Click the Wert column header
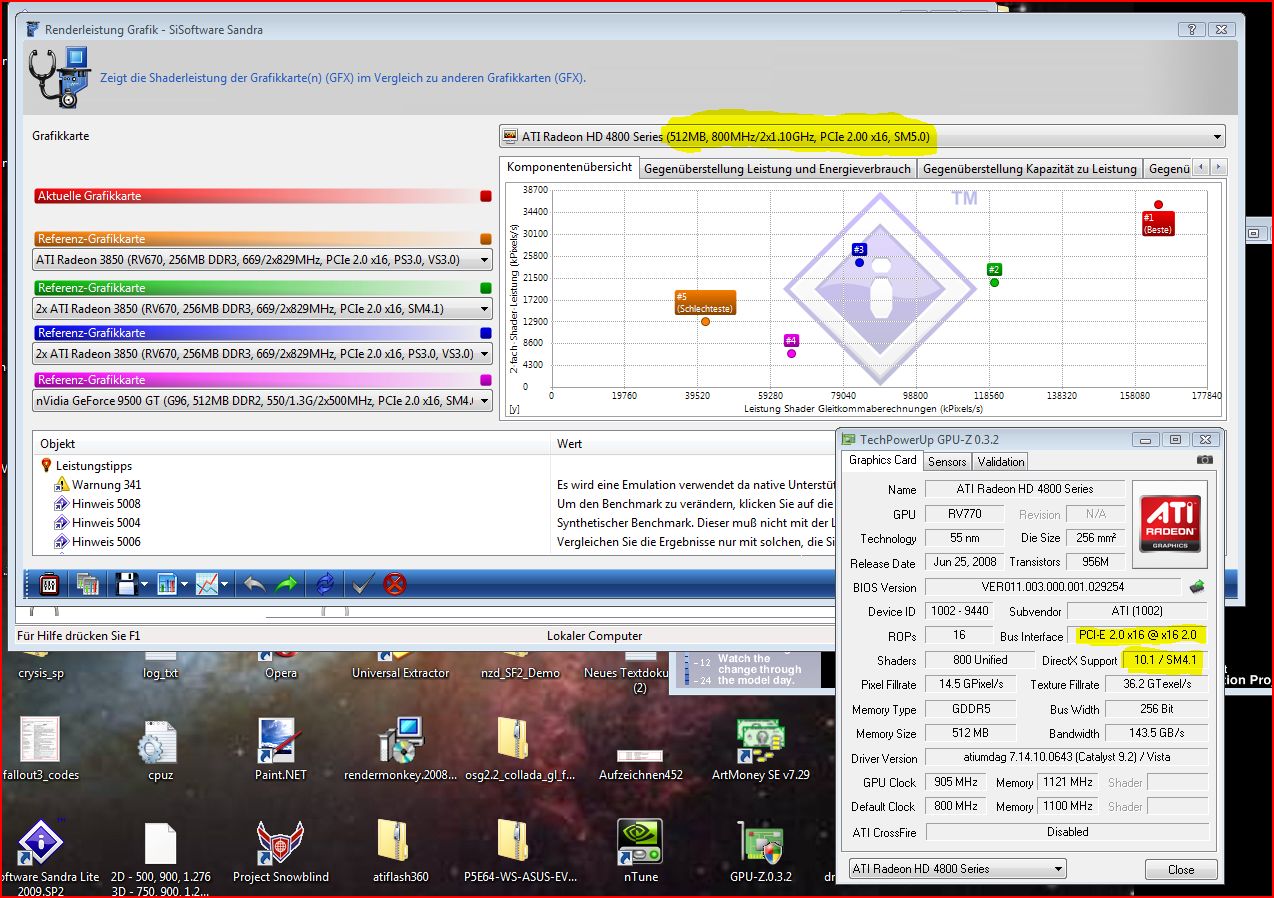The width and height of the screenshot is (1274, 898). (693, 444)
